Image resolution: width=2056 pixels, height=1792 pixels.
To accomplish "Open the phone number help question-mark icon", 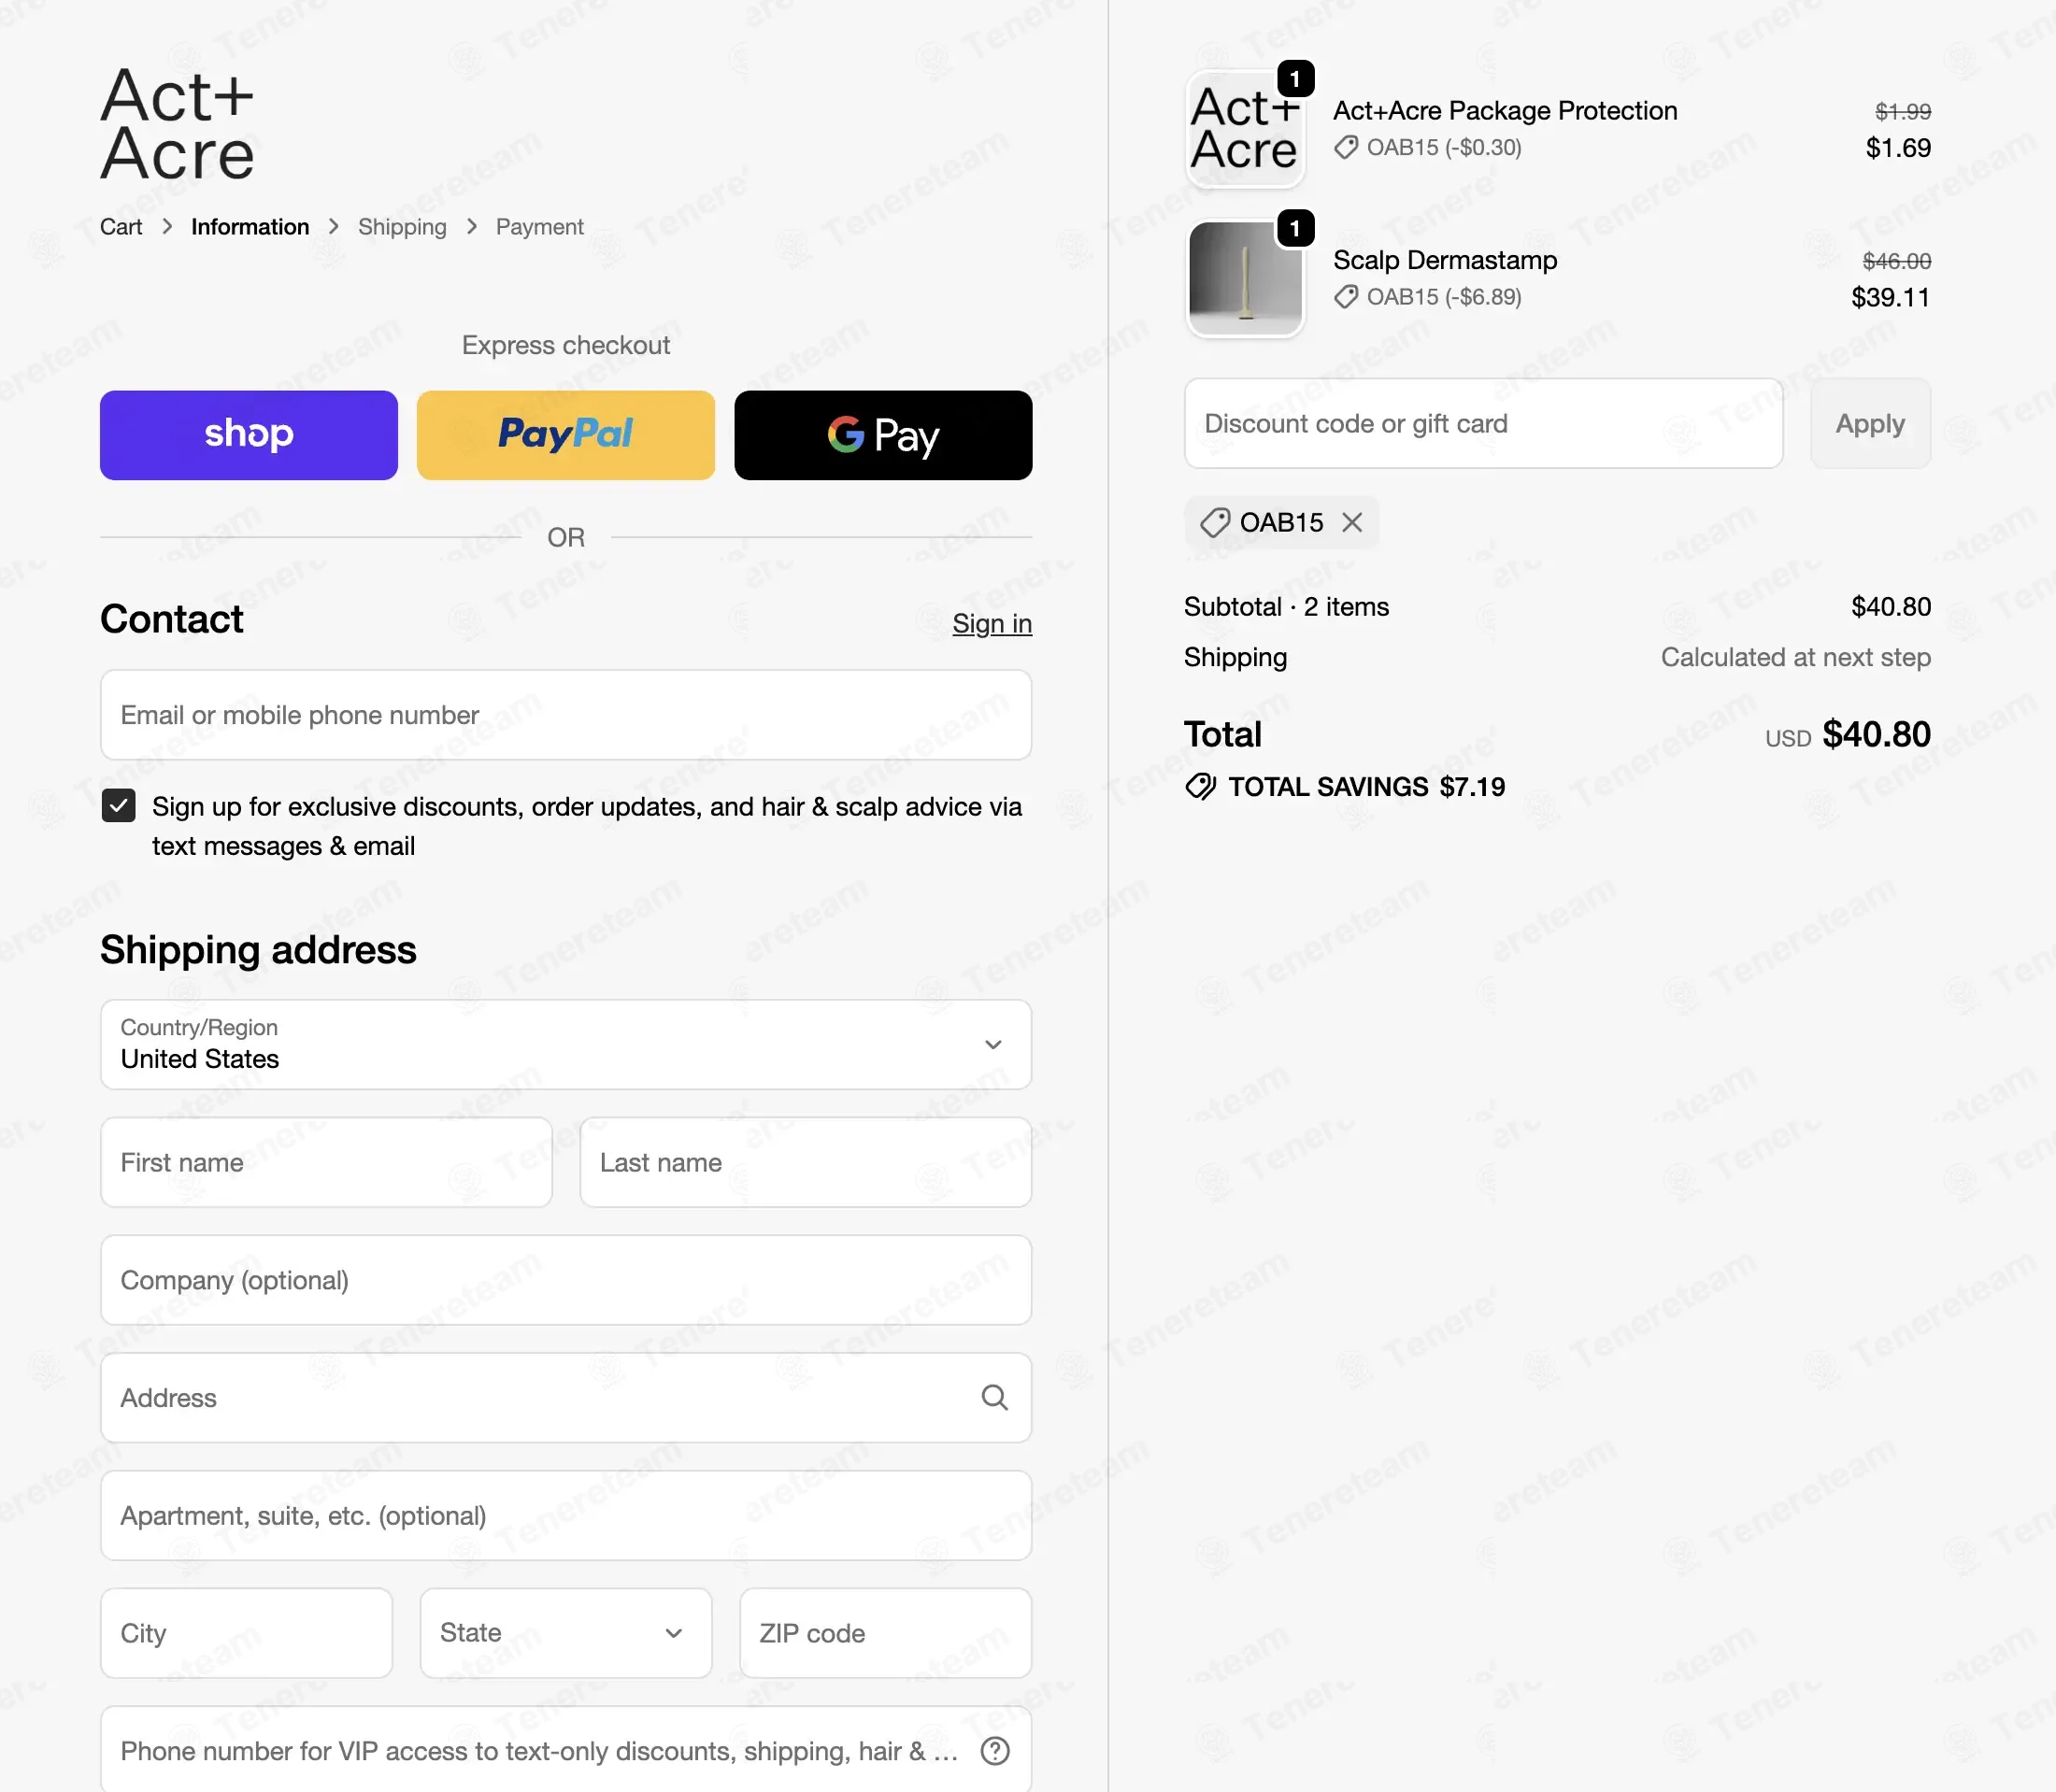I will point(995,1750).
